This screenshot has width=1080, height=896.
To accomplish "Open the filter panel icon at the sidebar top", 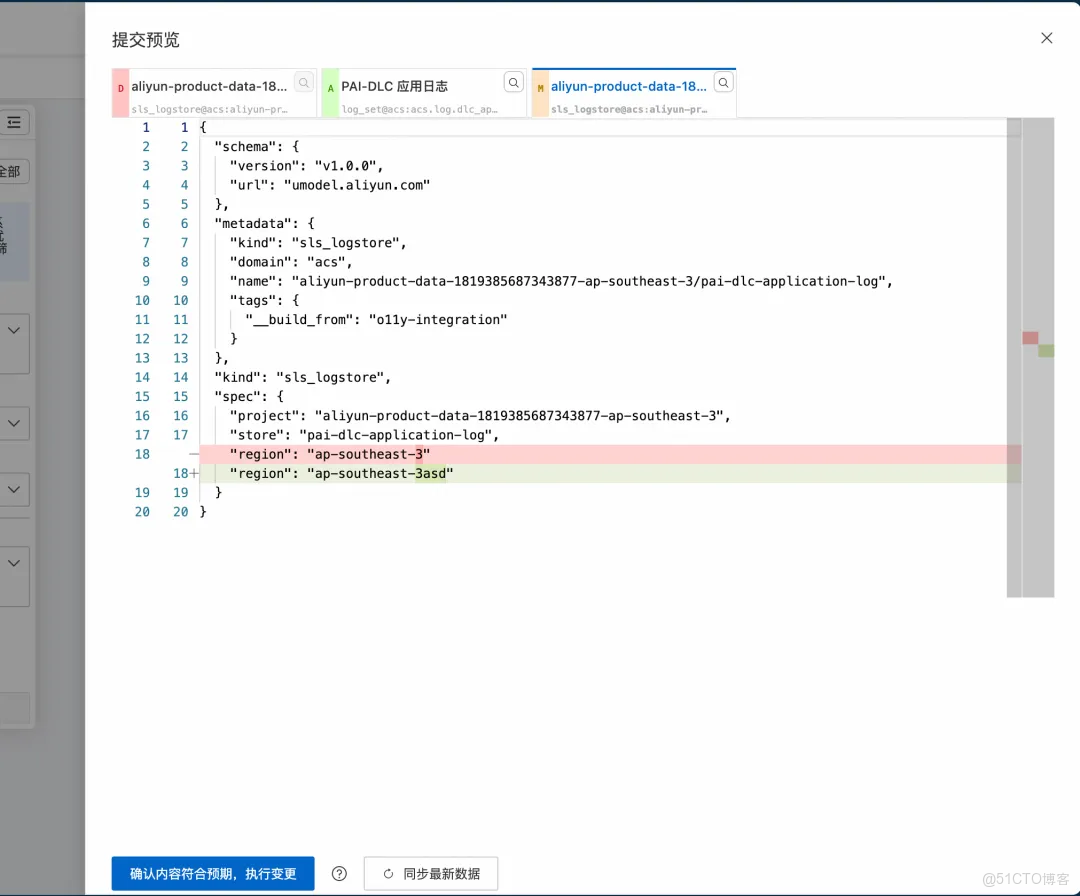I will [x=14, y=122].
